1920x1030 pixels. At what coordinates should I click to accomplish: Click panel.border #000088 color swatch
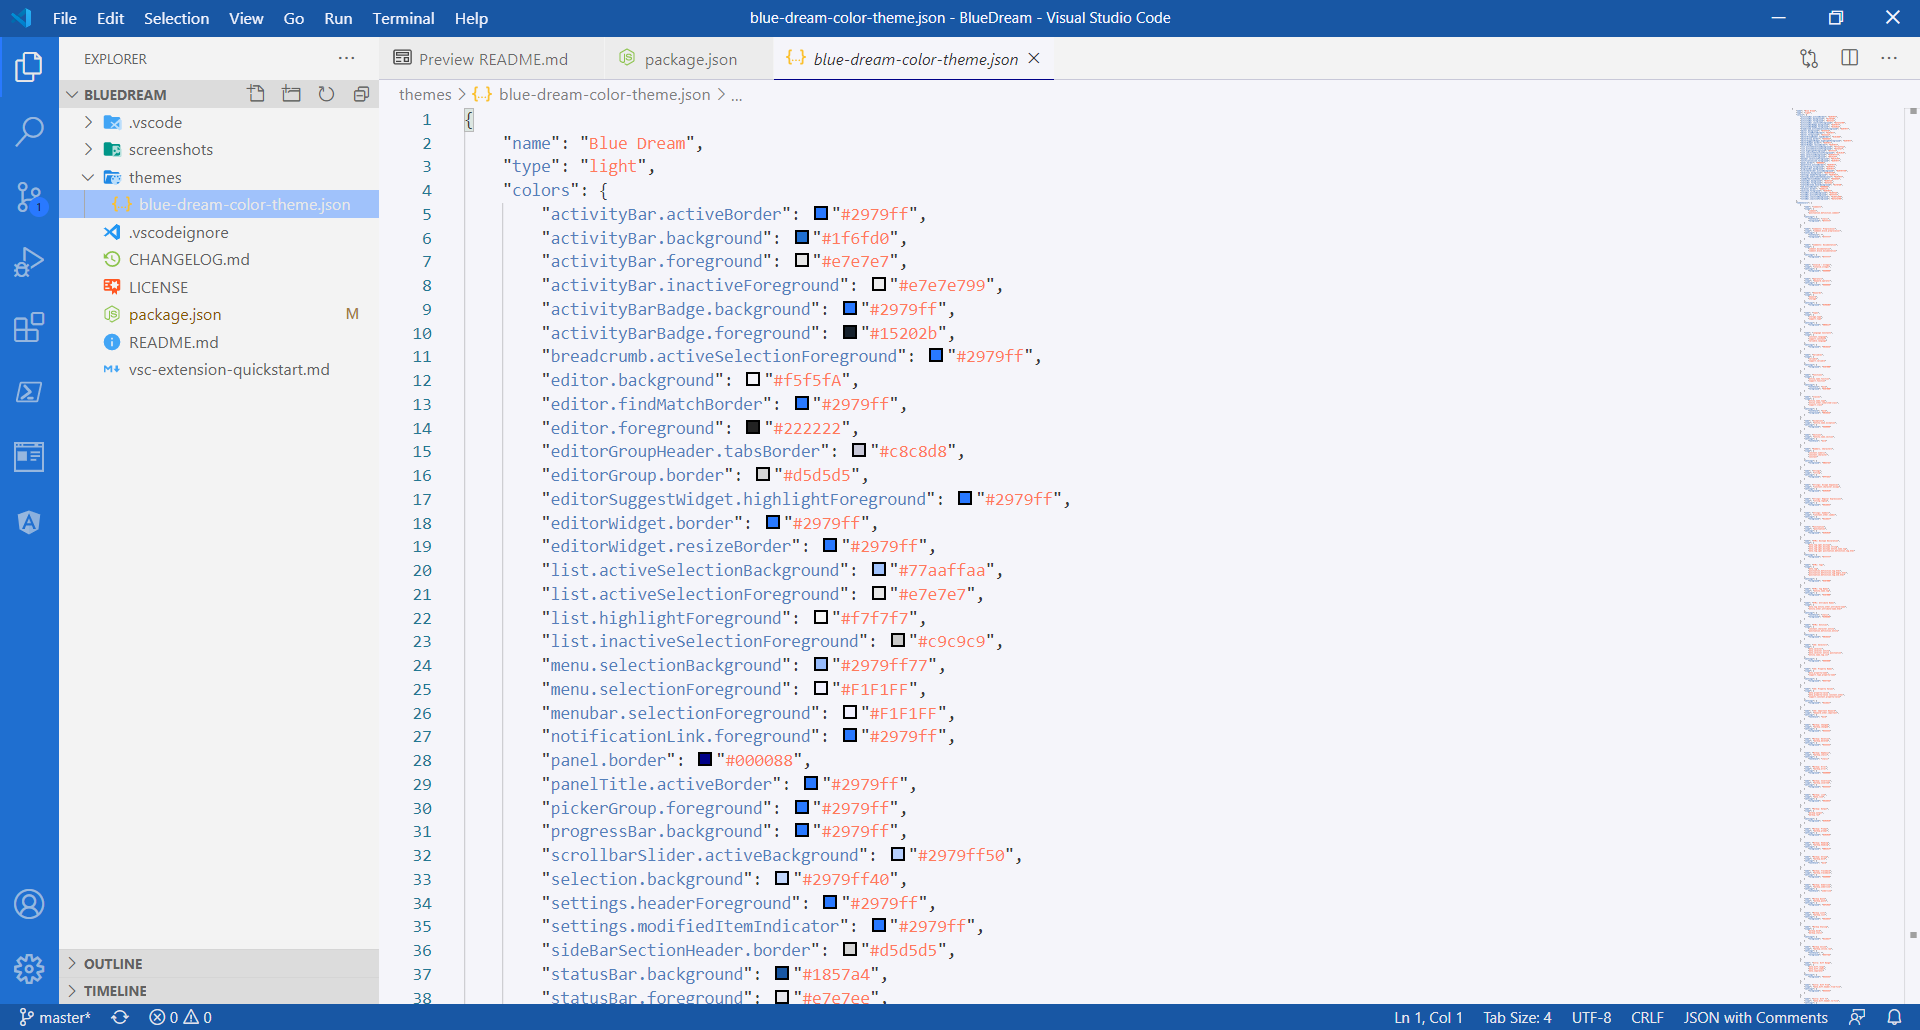pos(705,759)
